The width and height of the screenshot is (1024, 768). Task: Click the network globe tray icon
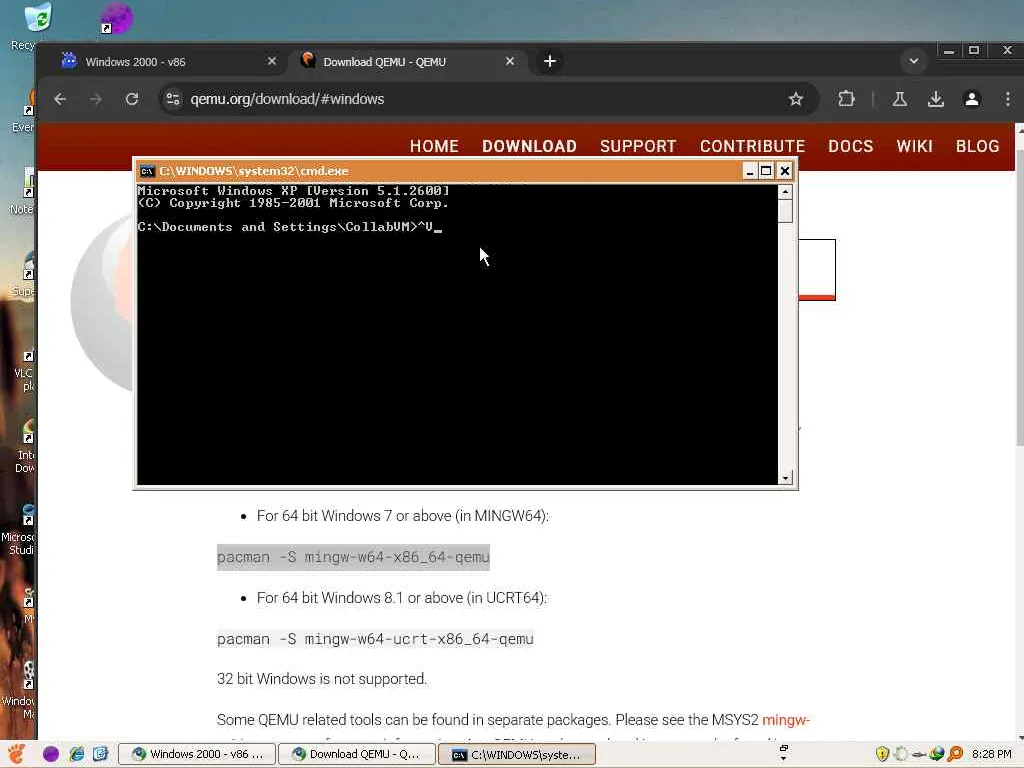[936, 754]
